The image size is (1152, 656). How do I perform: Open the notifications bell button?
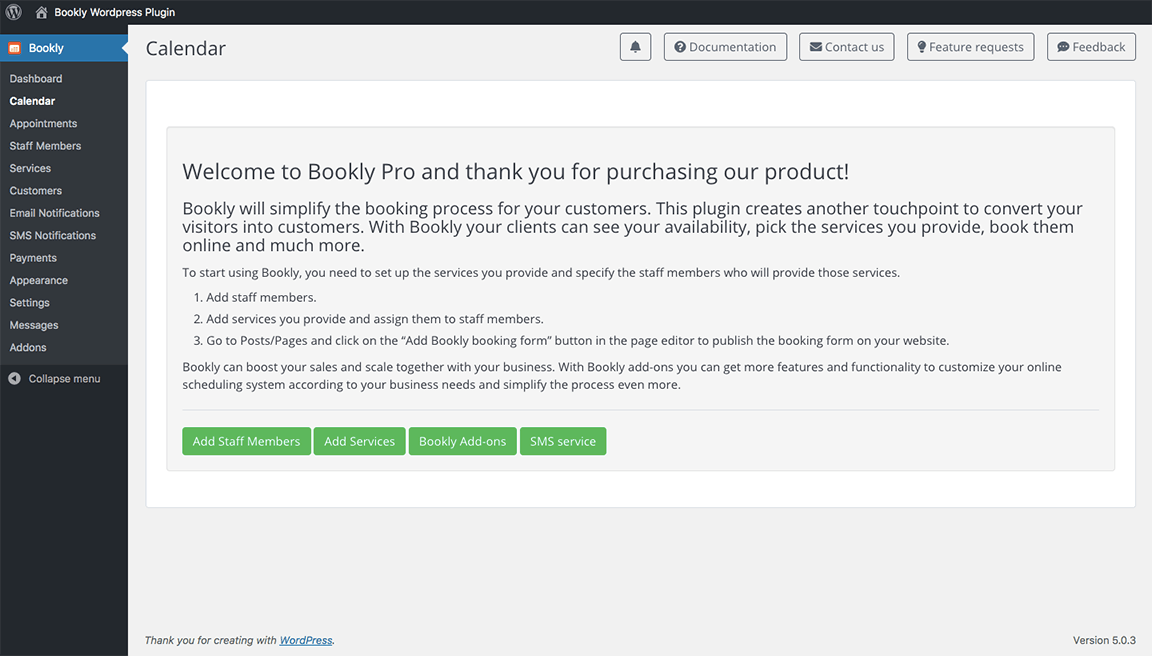(636, 47)
